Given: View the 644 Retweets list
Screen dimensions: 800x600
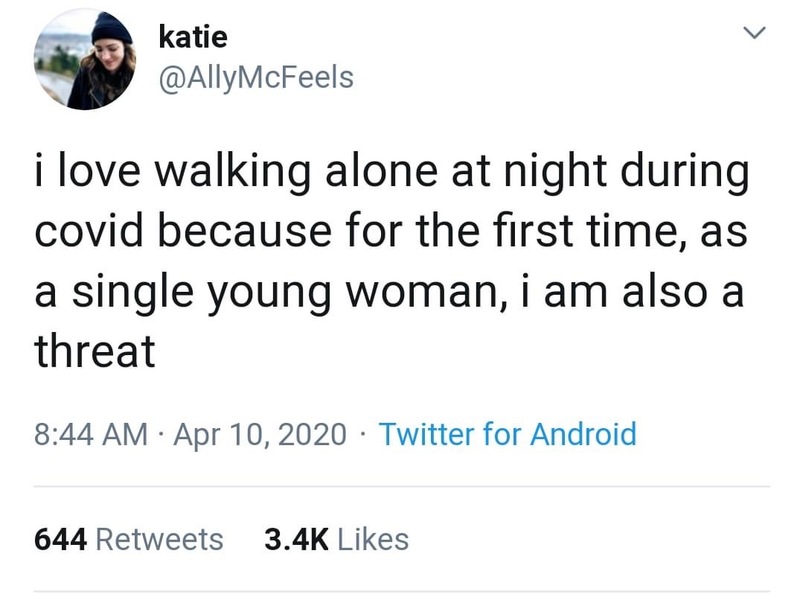Looking at the screenshot, I should (x=129, y=539).
